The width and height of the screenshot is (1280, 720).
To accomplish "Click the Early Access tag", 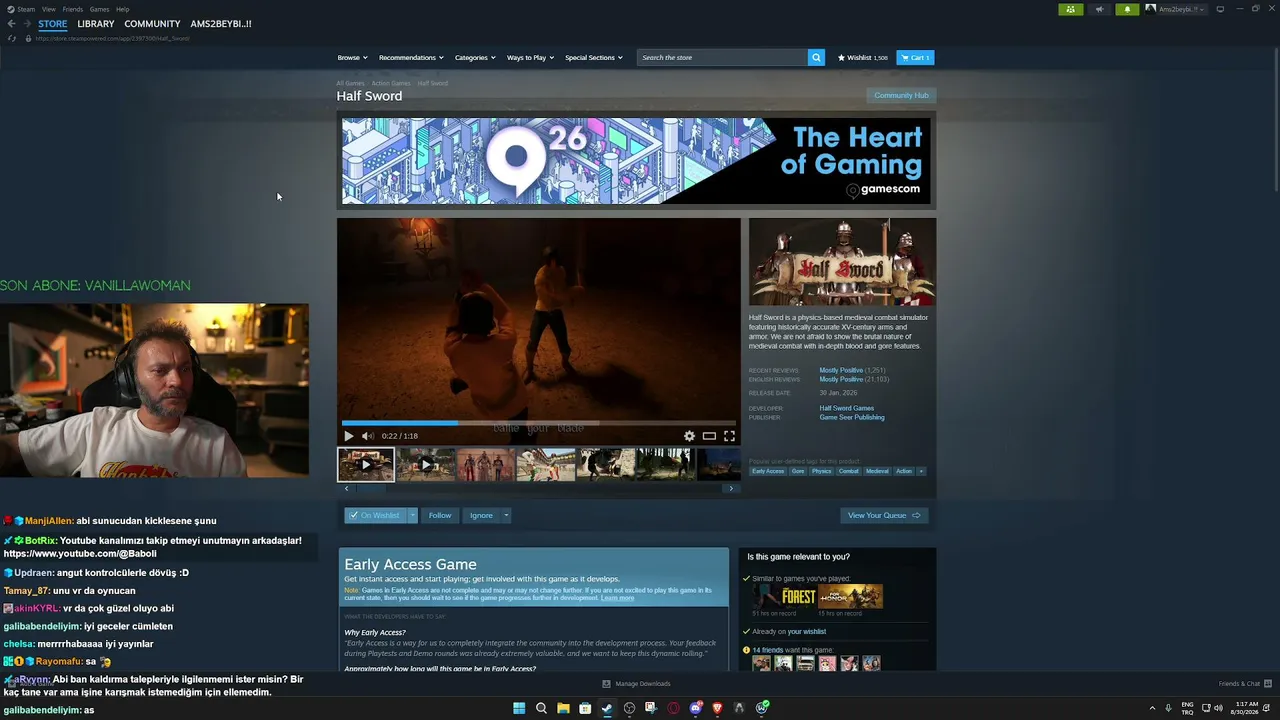I will point(768,471).
